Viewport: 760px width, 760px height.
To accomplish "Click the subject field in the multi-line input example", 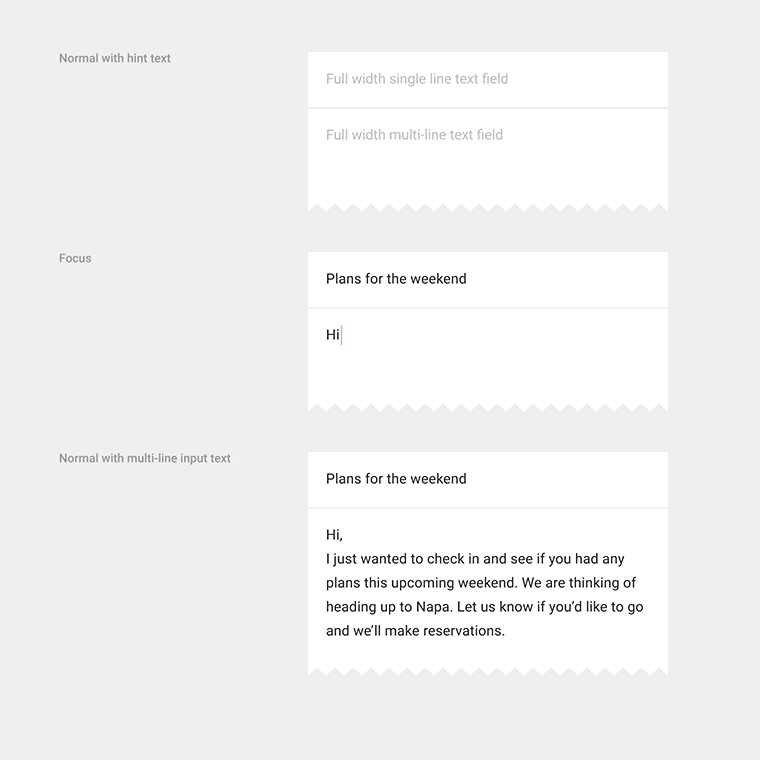I will coord(488,479).
